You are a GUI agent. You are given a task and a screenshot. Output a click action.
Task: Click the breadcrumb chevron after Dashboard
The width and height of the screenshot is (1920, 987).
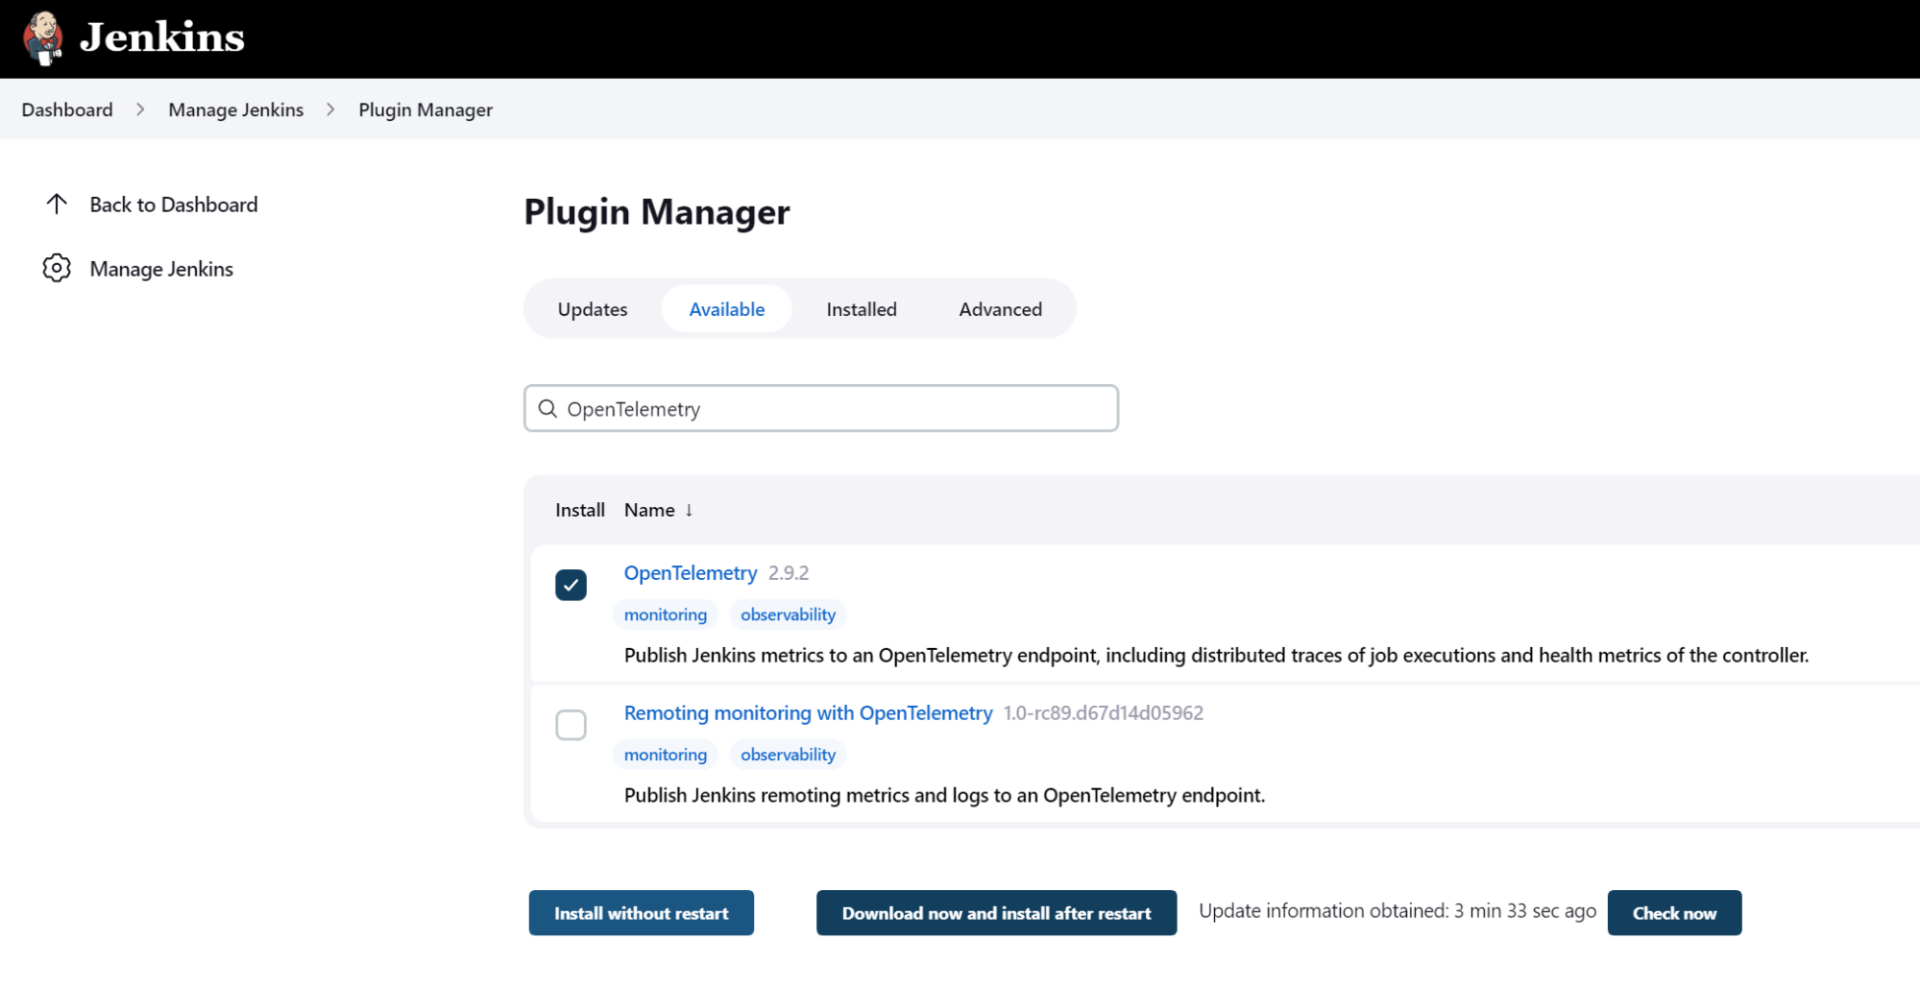pyautogui.click(x=139, y=109)
